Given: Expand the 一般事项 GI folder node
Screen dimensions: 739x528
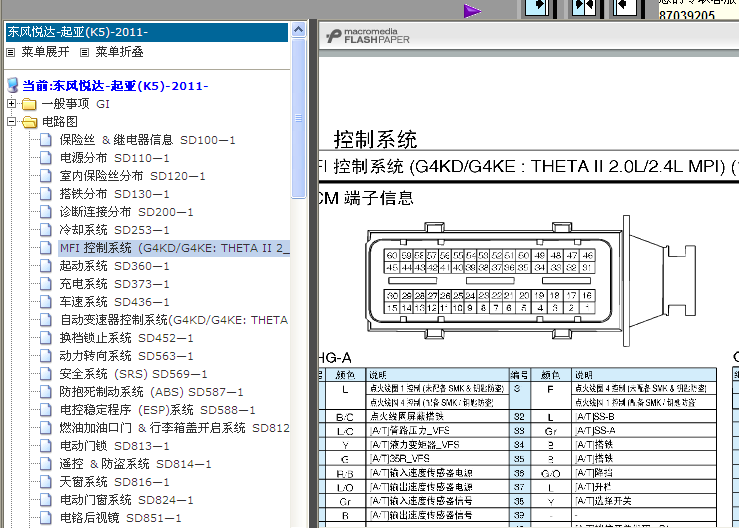Looking at the screenshot, I should (x=11, y=103).
